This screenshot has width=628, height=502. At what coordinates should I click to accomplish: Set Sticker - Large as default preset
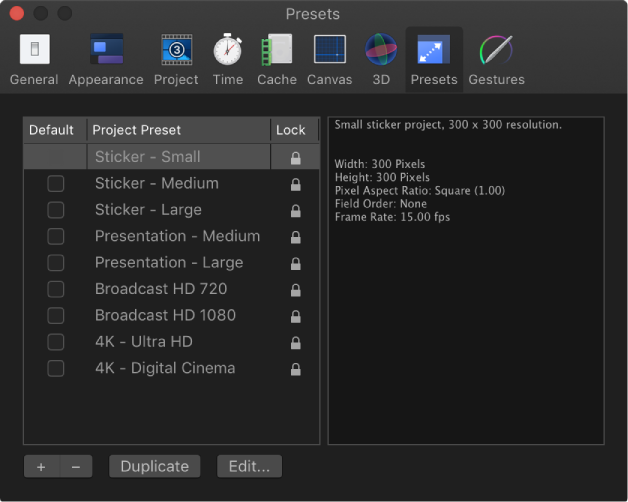pyautogui.click(x=56, y=210)
